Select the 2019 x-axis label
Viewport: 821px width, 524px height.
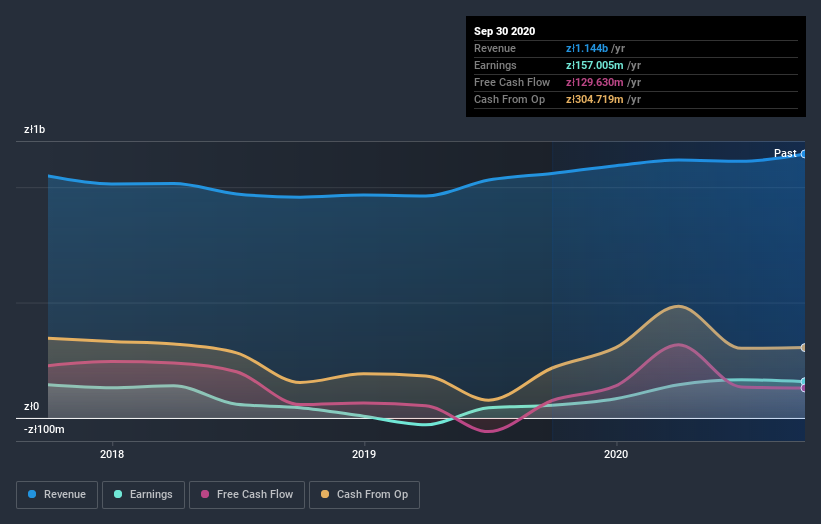pyautogui.click(x=364, y=454)
